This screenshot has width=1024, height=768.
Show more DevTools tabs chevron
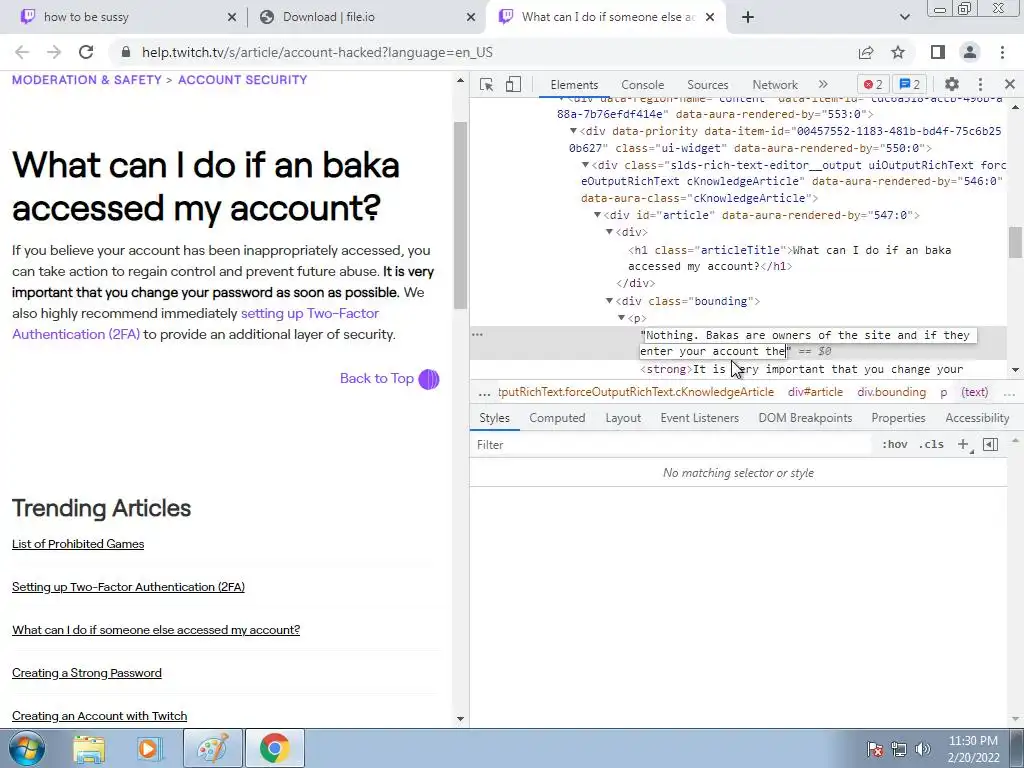pyautogui.click(x=823, y=84)
